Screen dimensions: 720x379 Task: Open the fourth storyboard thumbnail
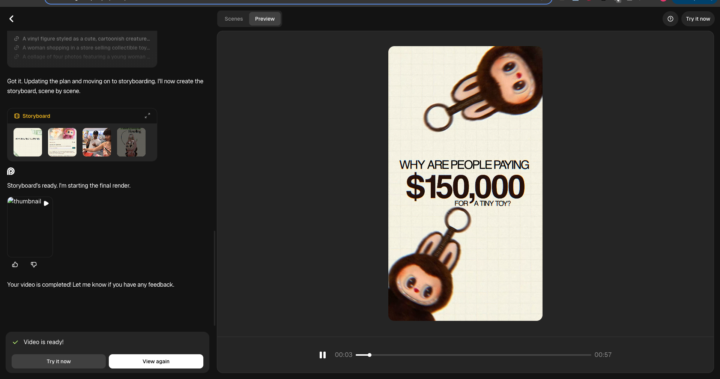click(x=131, y=142)
